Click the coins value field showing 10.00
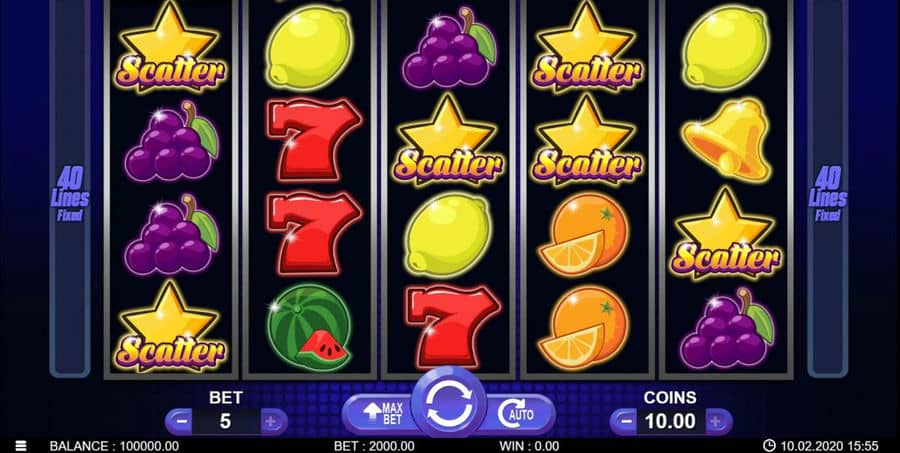 (670, 422)
